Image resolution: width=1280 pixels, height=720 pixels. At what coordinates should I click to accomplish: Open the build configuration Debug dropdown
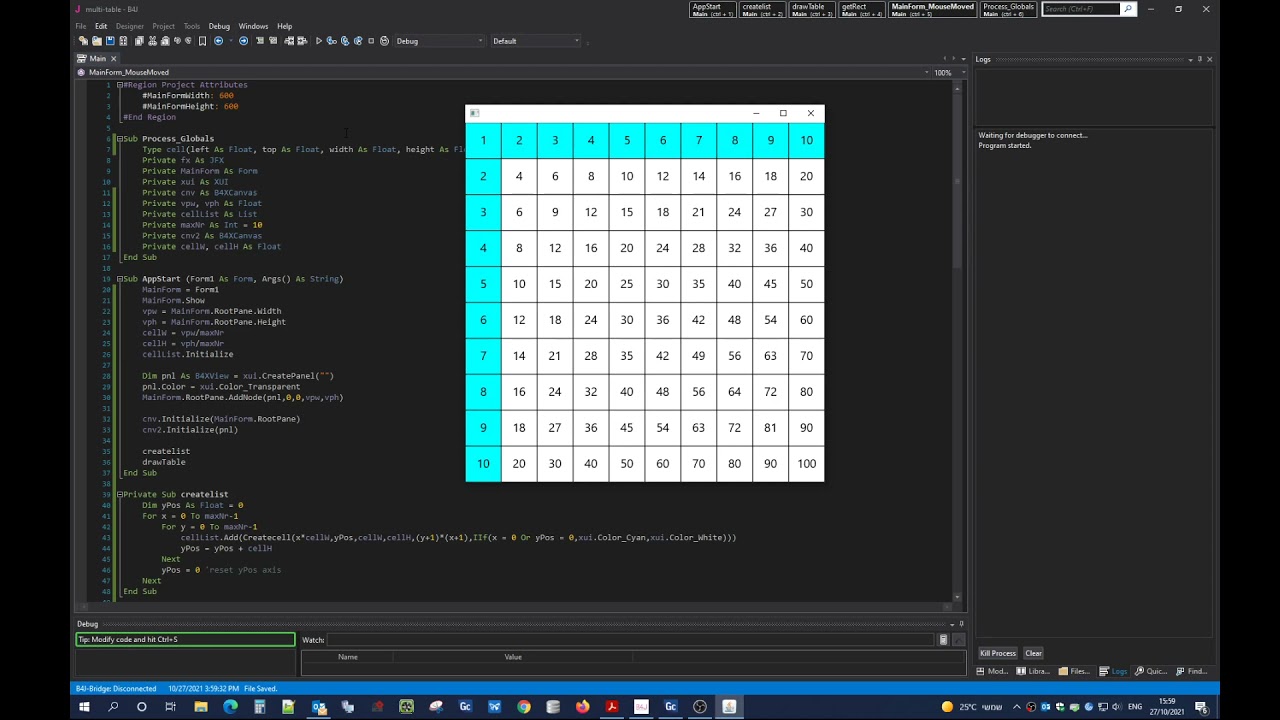[x=439, y=41]
